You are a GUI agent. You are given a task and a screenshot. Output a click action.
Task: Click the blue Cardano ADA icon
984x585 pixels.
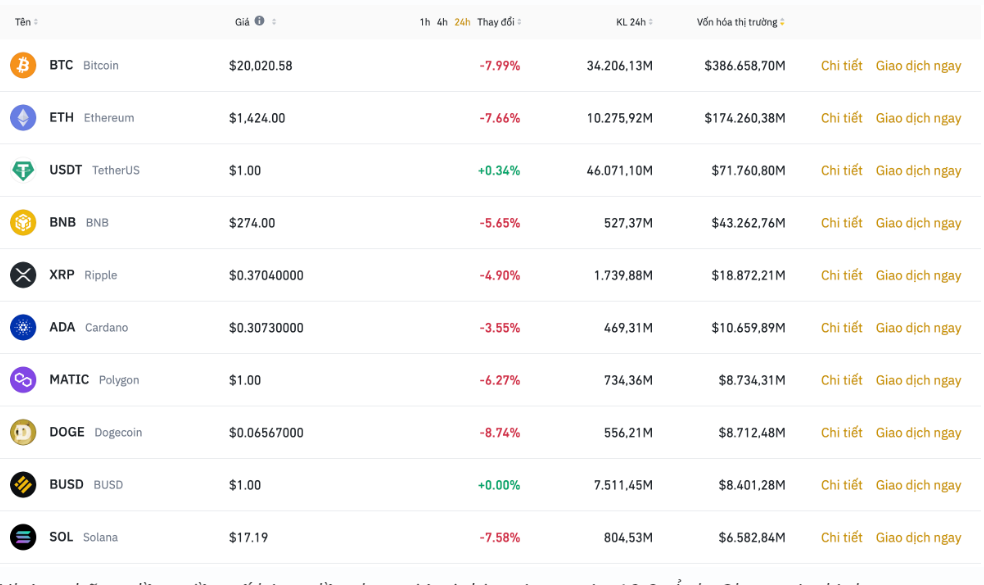(x=23, y=327)
